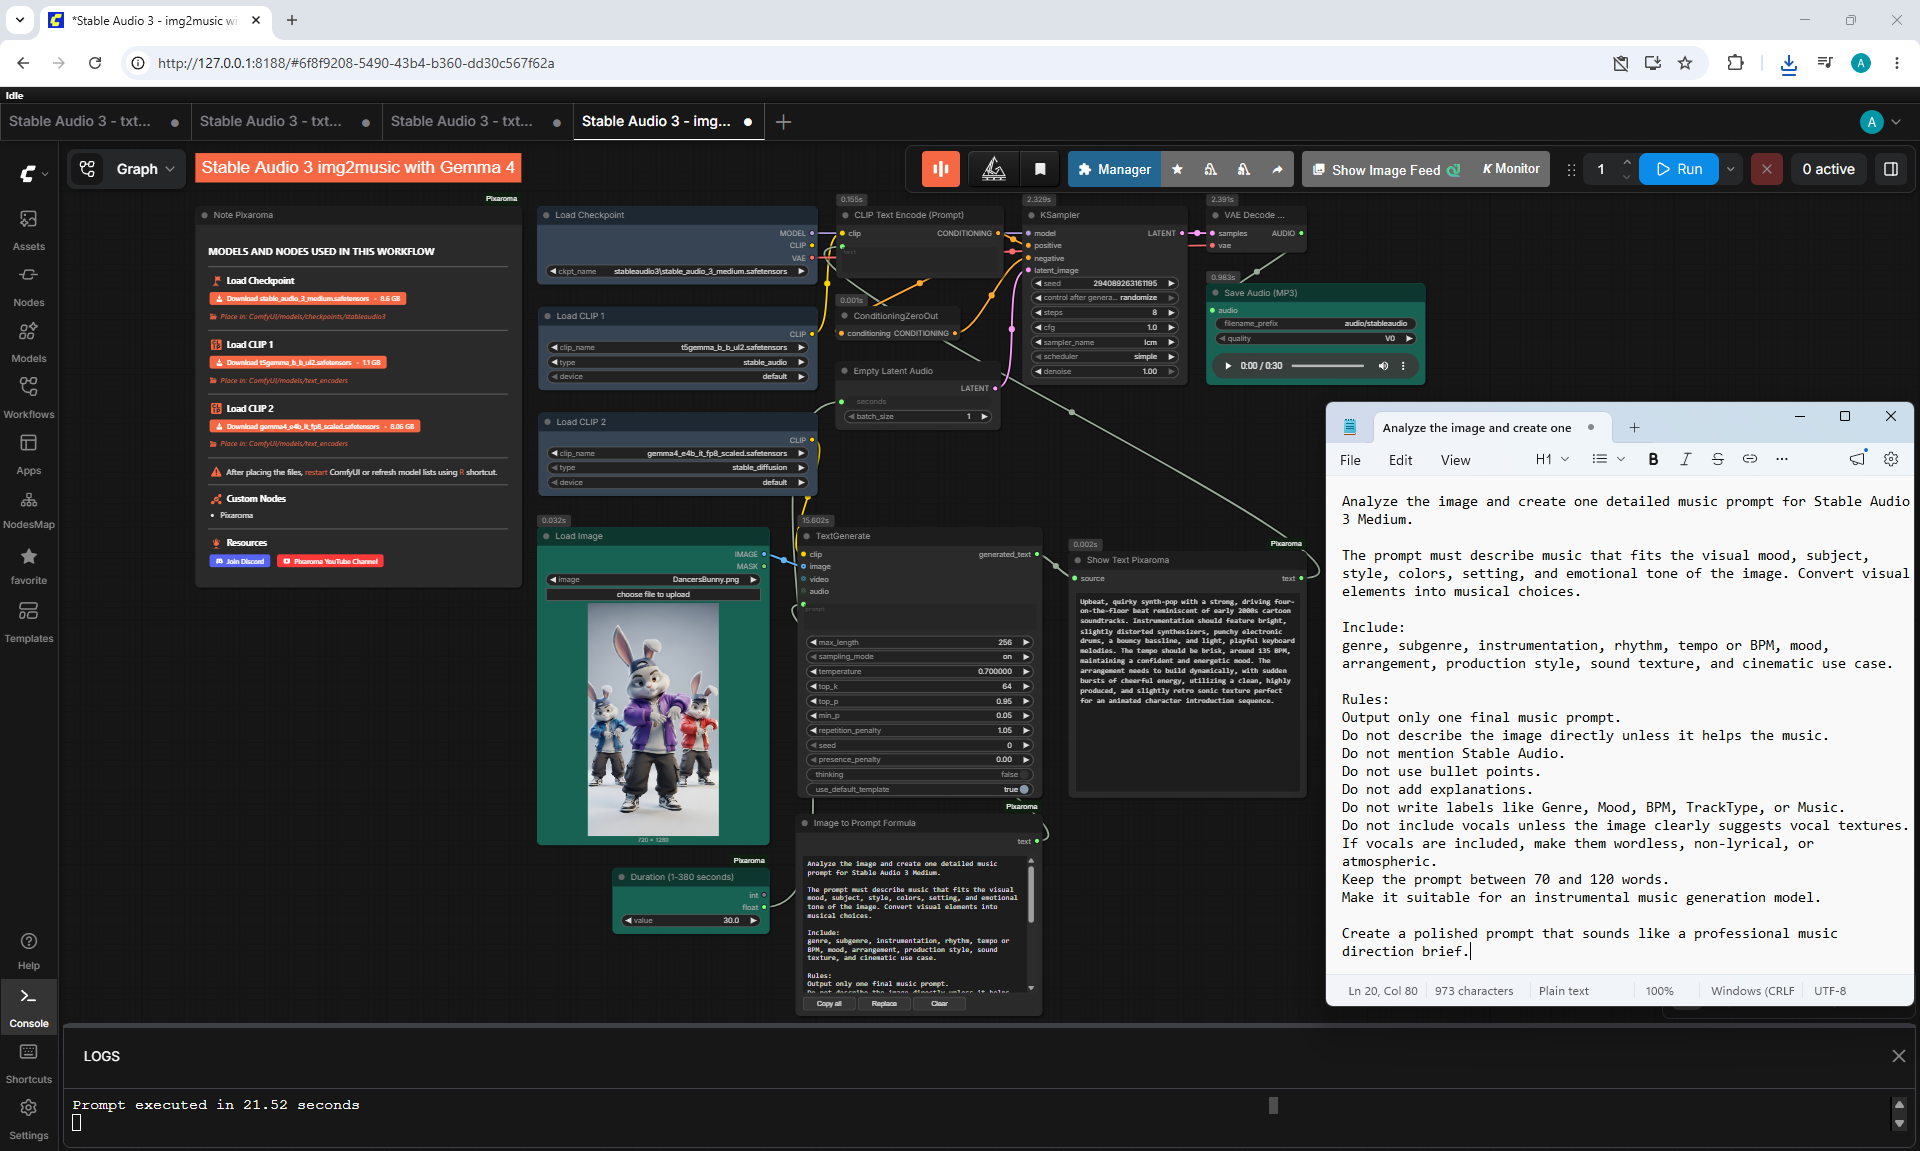Image resolution: width=1920 pixels, height=1151 pixels.
Task: Toggle the right side panel icon
Action: coord(1890,169)
